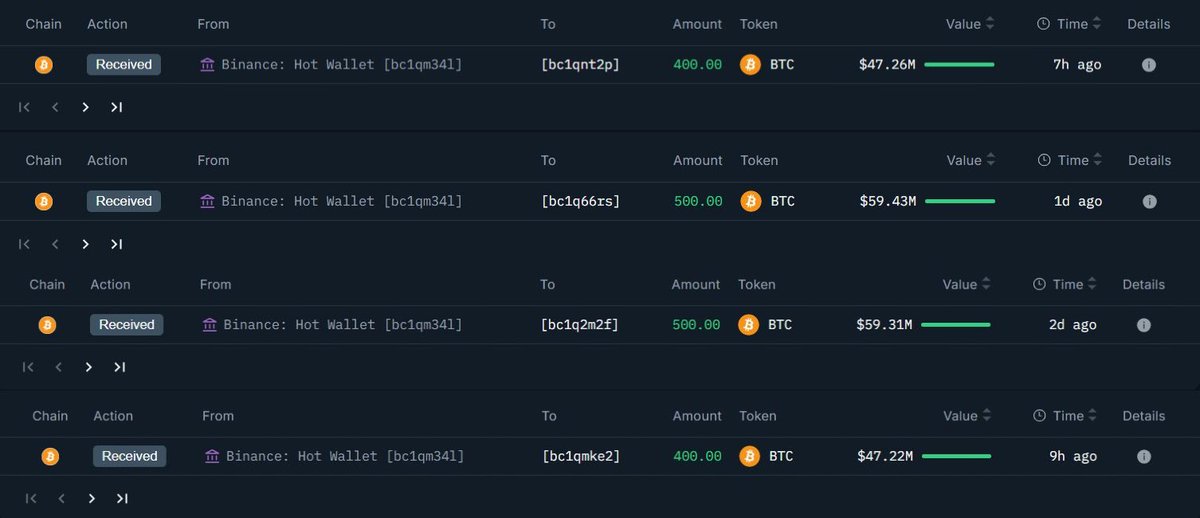Click the BTC token icon in the $47.22M row

click(x=750, y=457)
